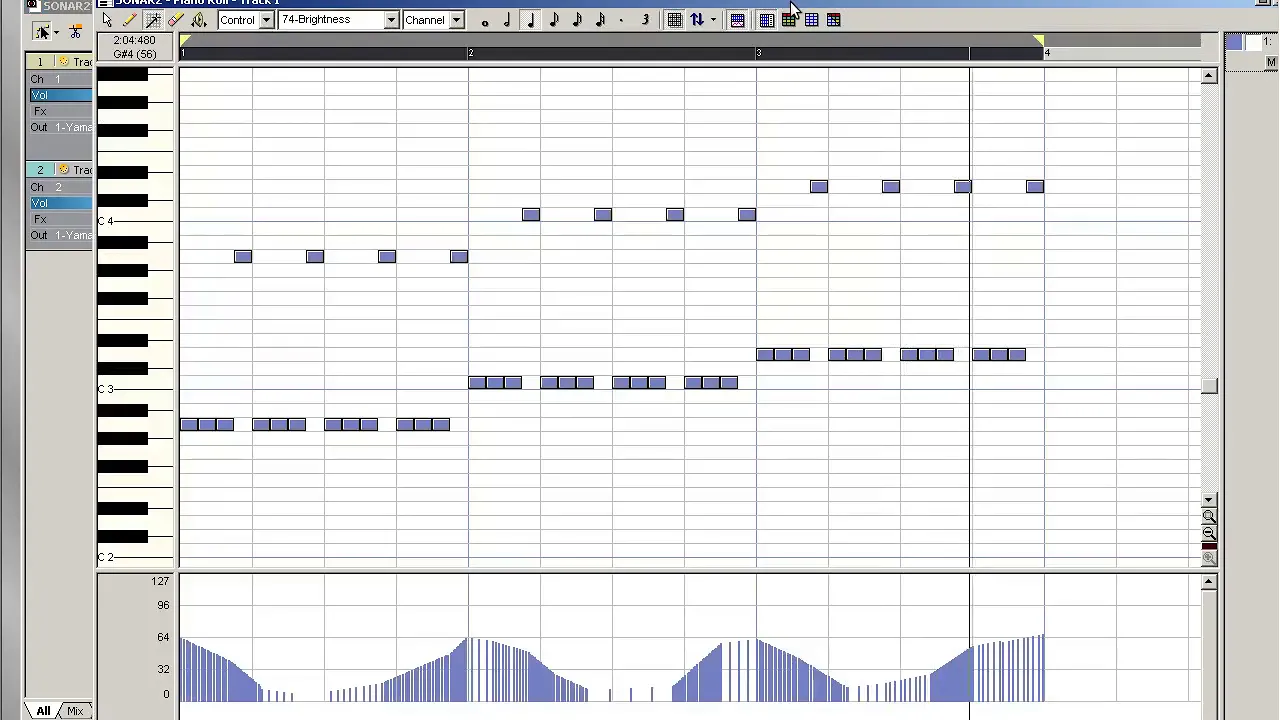Click vertical zoom slider between magnifier icons

(1209, 545)
